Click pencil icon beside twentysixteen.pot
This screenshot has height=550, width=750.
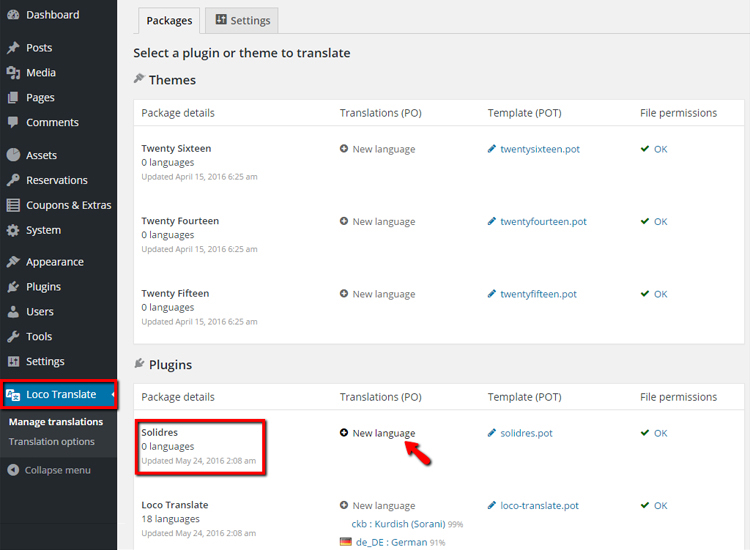click(x=491, y=149)
